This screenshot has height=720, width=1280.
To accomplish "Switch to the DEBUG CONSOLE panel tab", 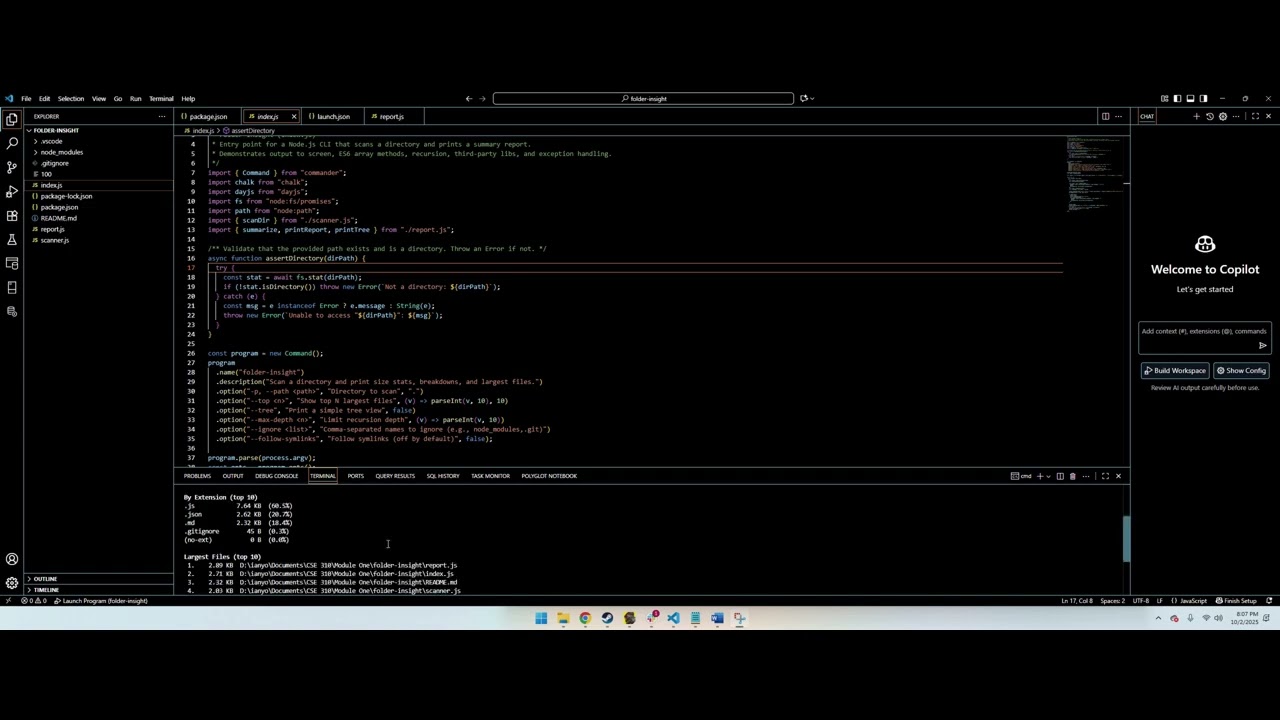I will tap(276, 476).
